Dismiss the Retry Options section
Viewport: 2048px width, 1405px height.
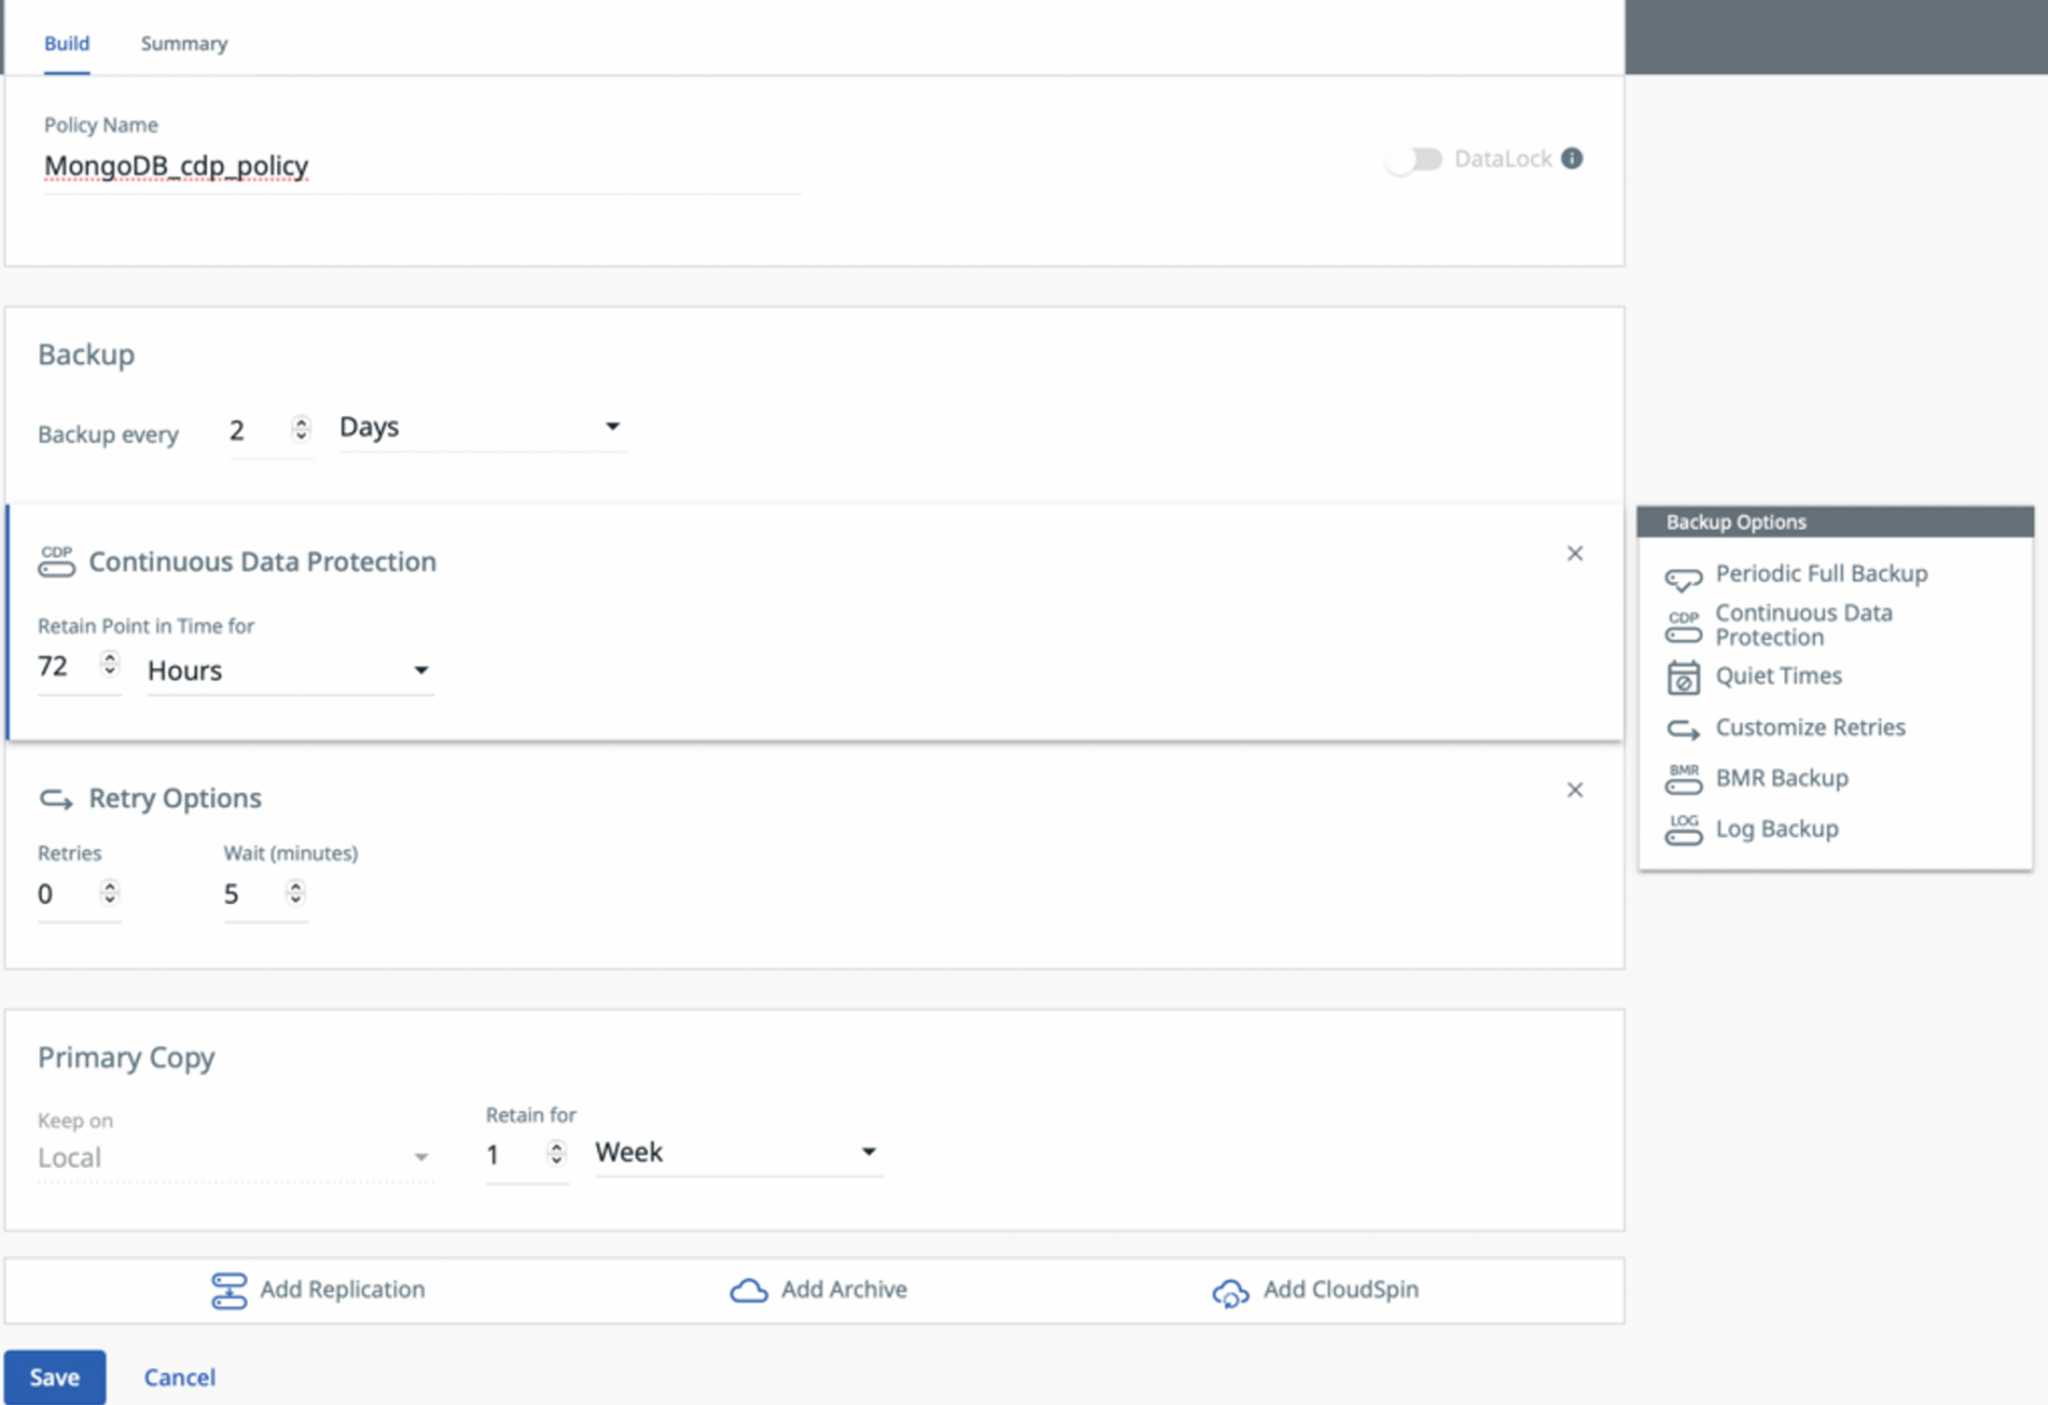tap(1575, 789)
